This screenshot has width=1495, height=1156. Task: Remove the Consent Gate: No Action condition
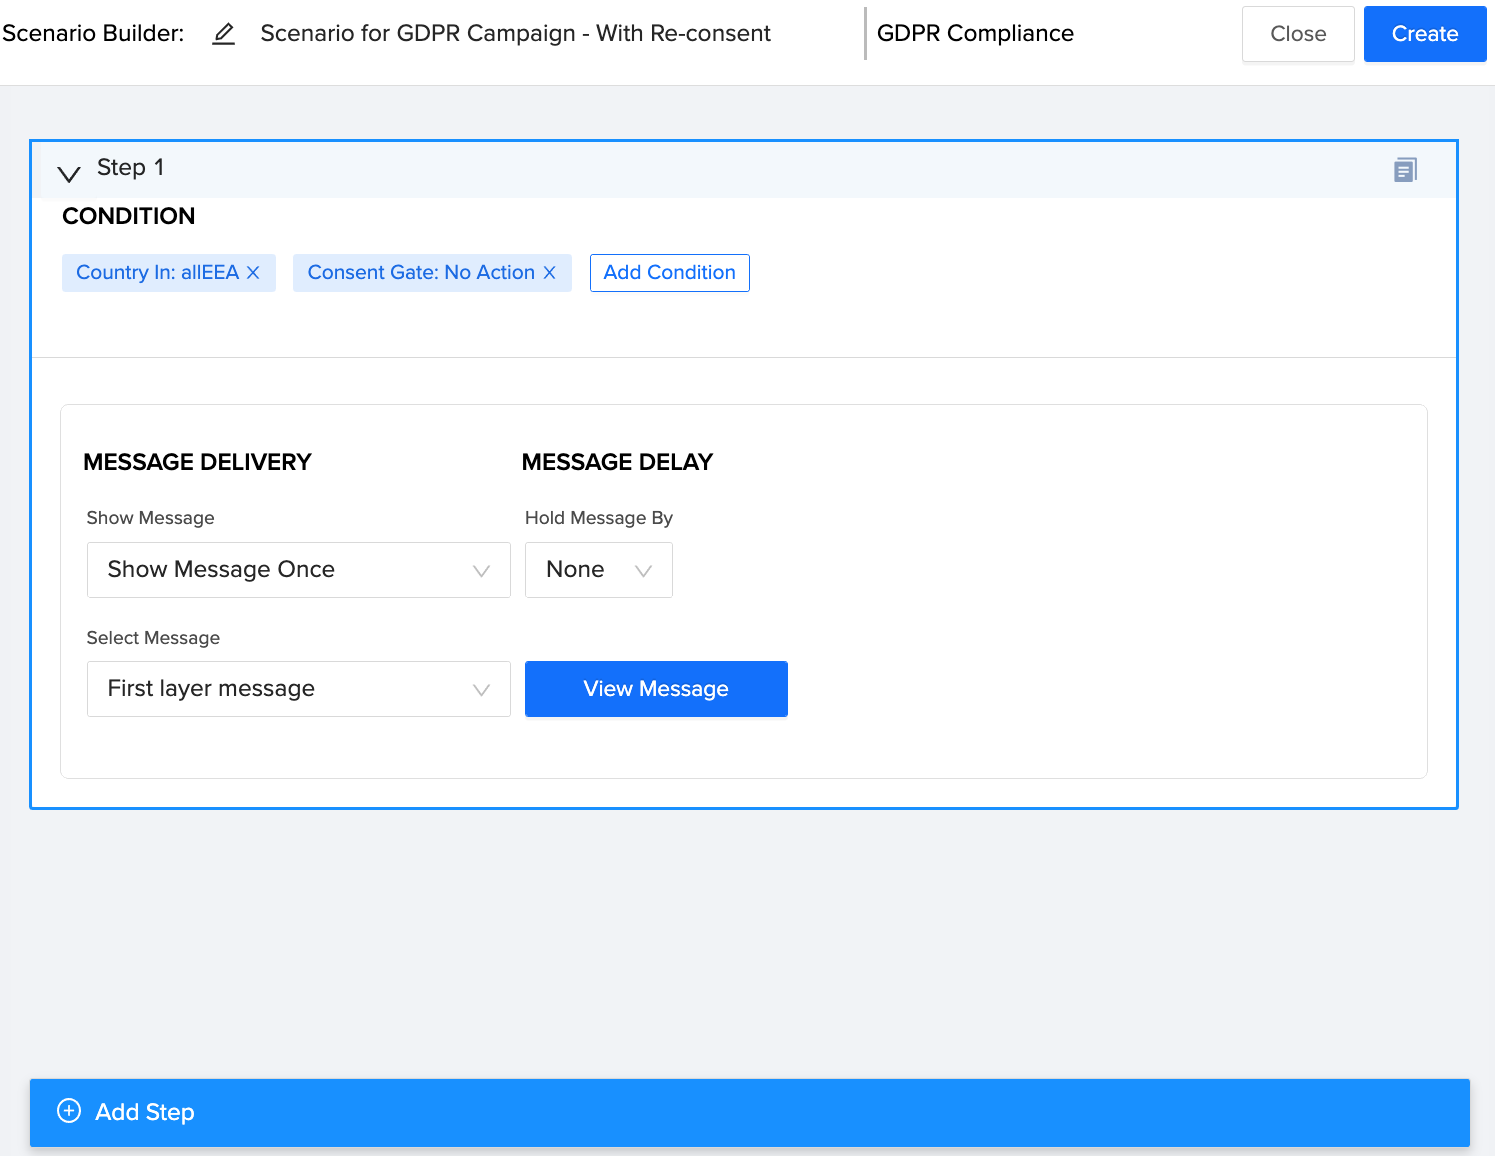click(x=549, y=272)
